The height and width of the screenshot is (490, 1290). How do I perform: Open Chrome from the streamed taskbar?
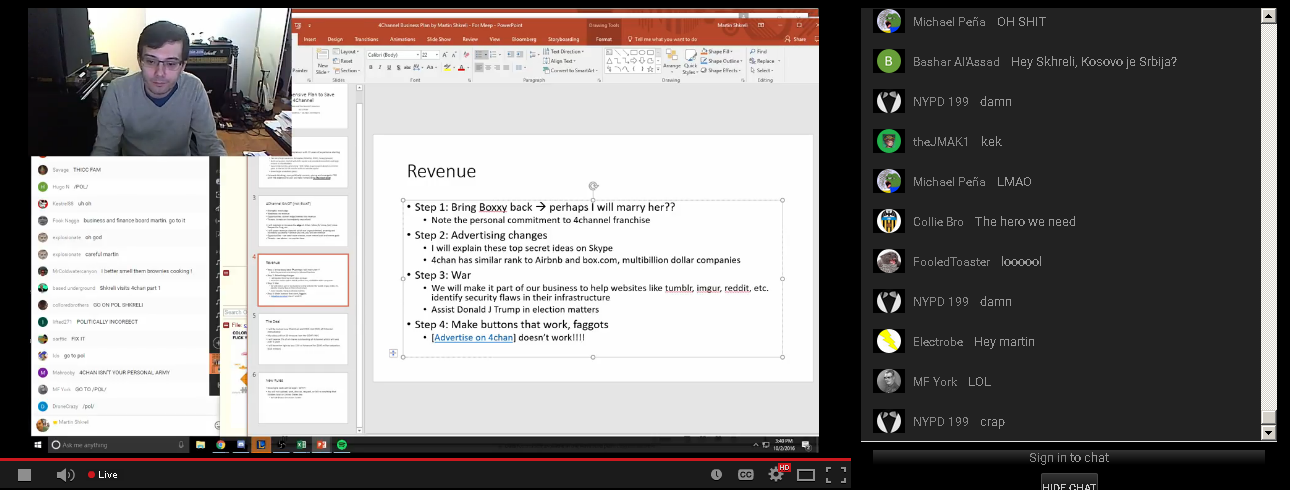[x=221, y=444]
